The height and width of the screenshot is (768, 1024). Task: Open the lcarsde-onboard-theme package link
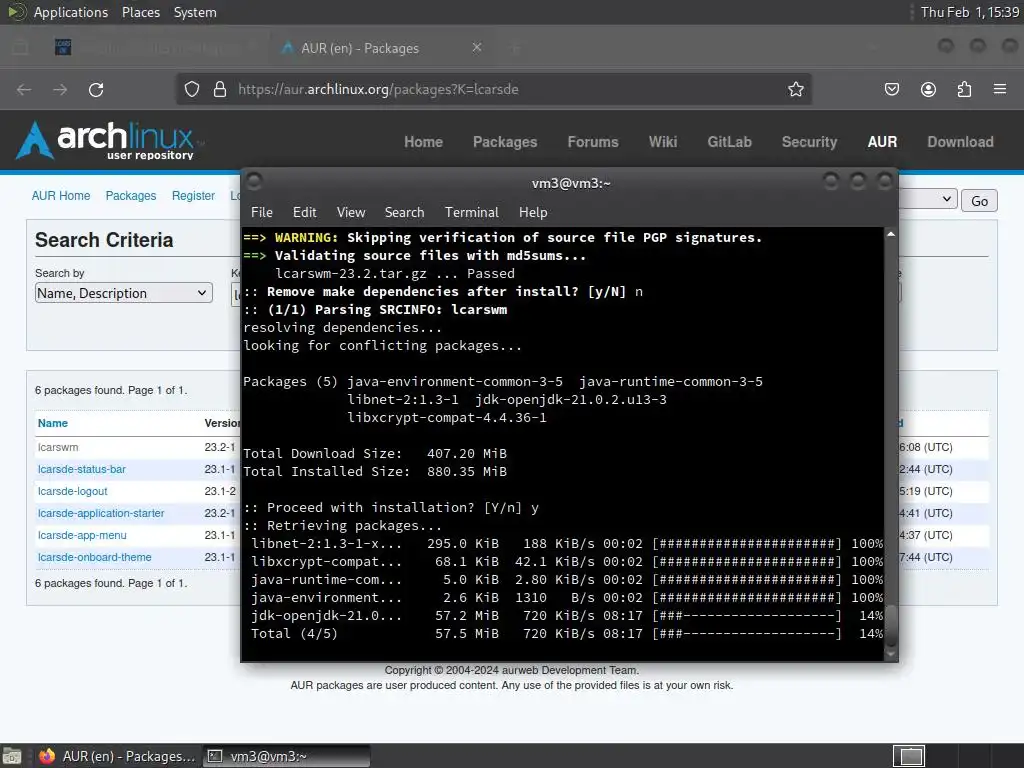tap(95, 557)
